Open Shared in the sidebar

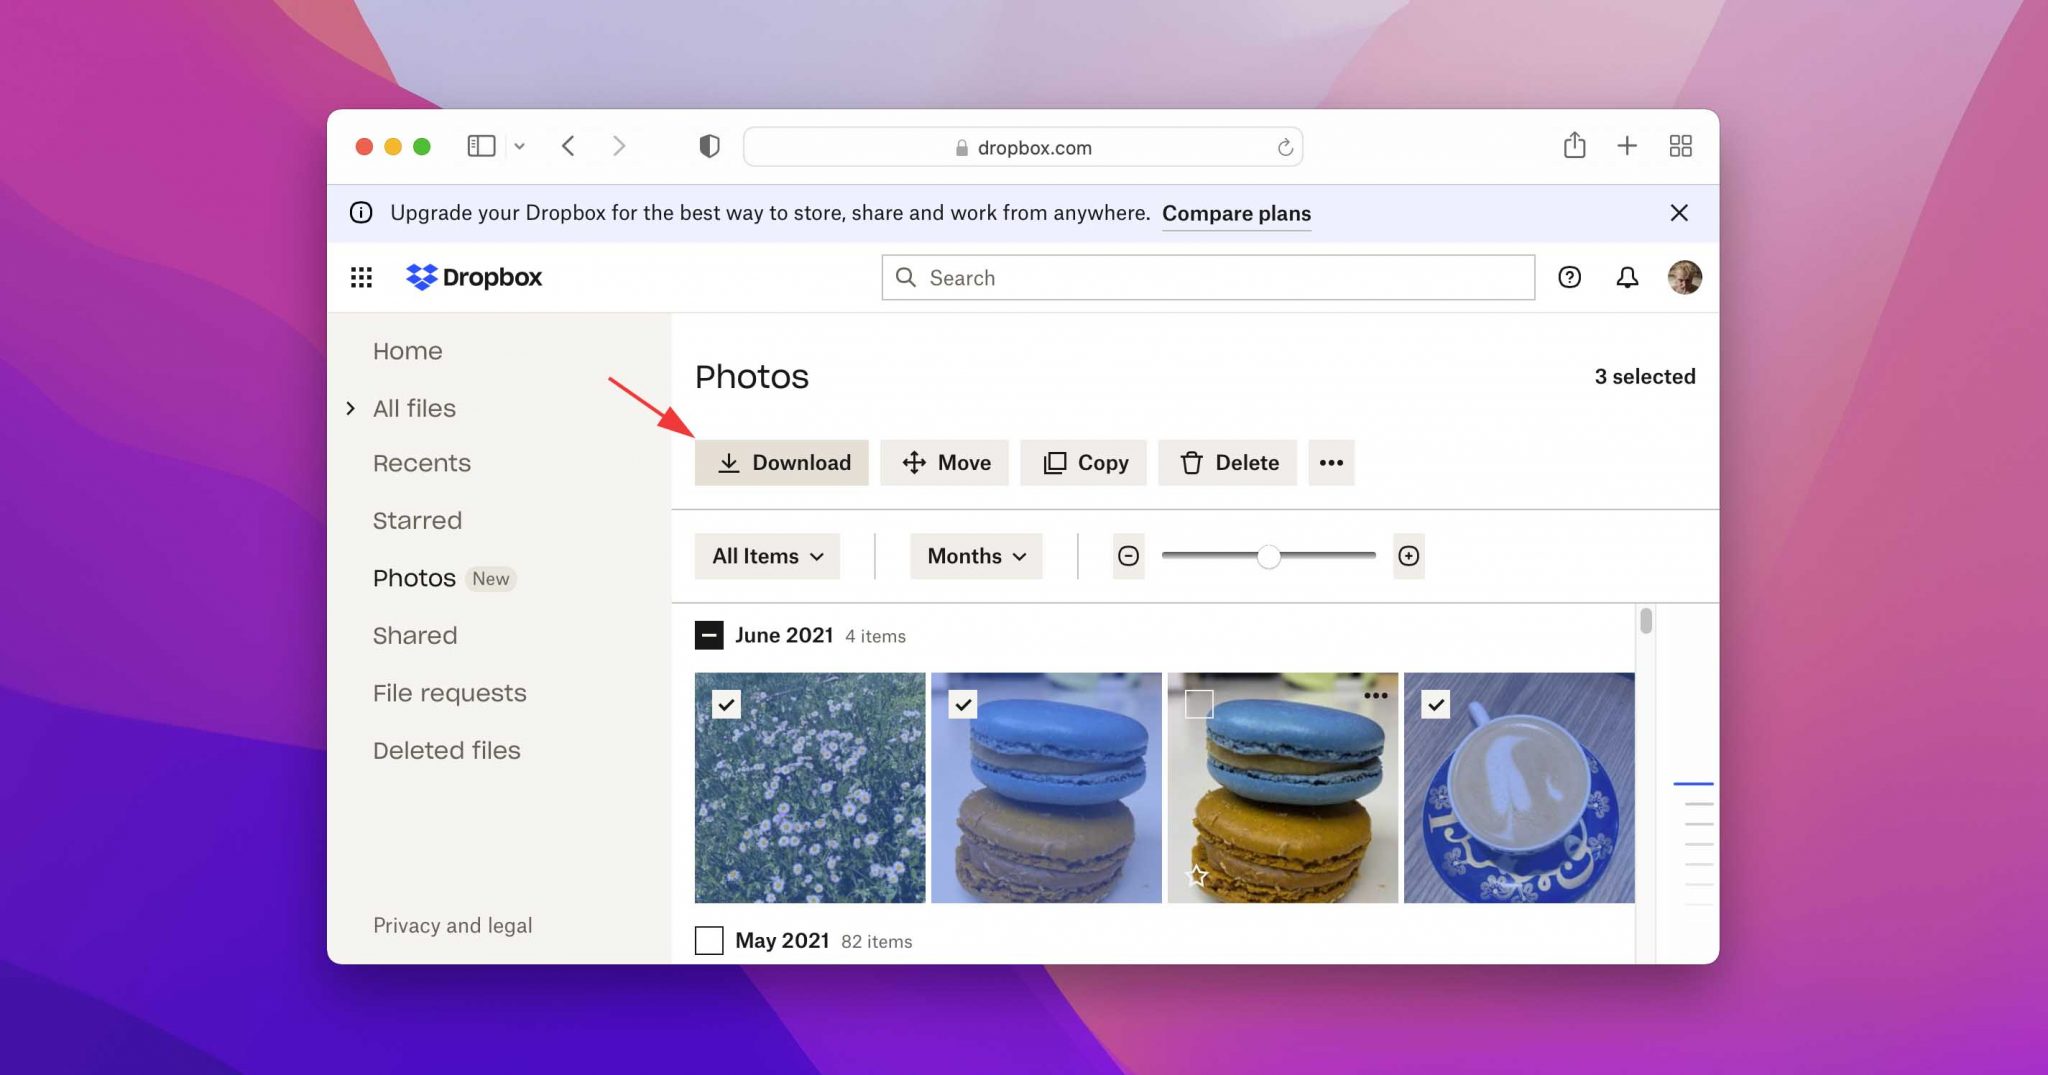(x=415, y=635)
